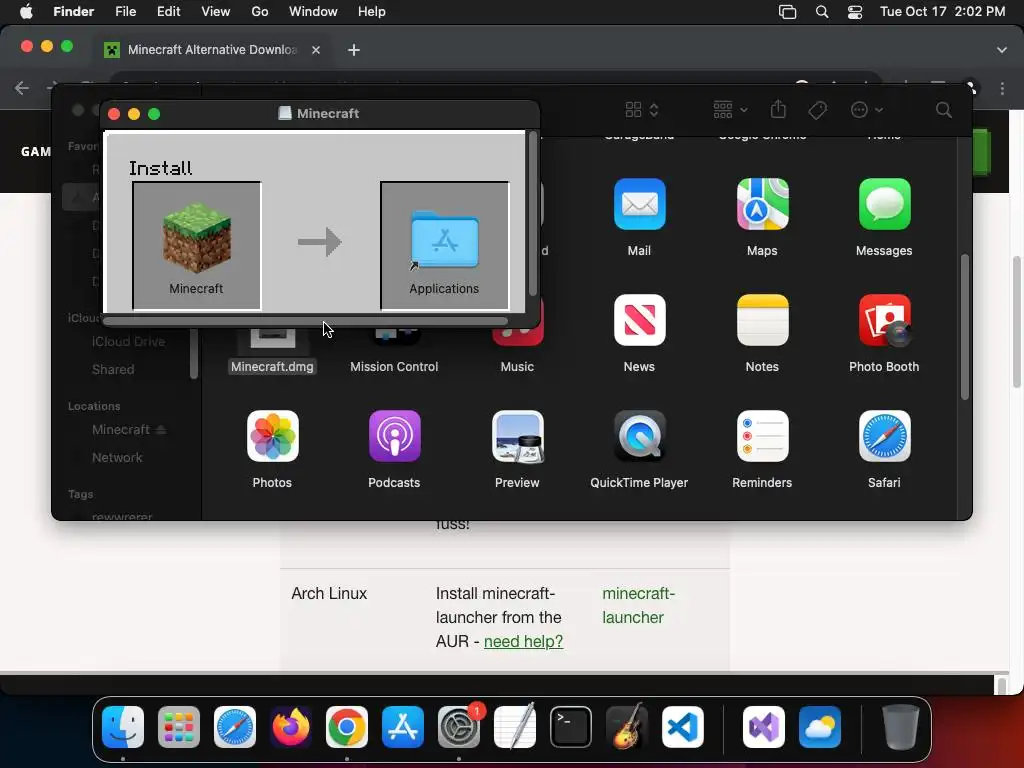
Task: Open the Notes app icon
Action: [x=762, y=320]
